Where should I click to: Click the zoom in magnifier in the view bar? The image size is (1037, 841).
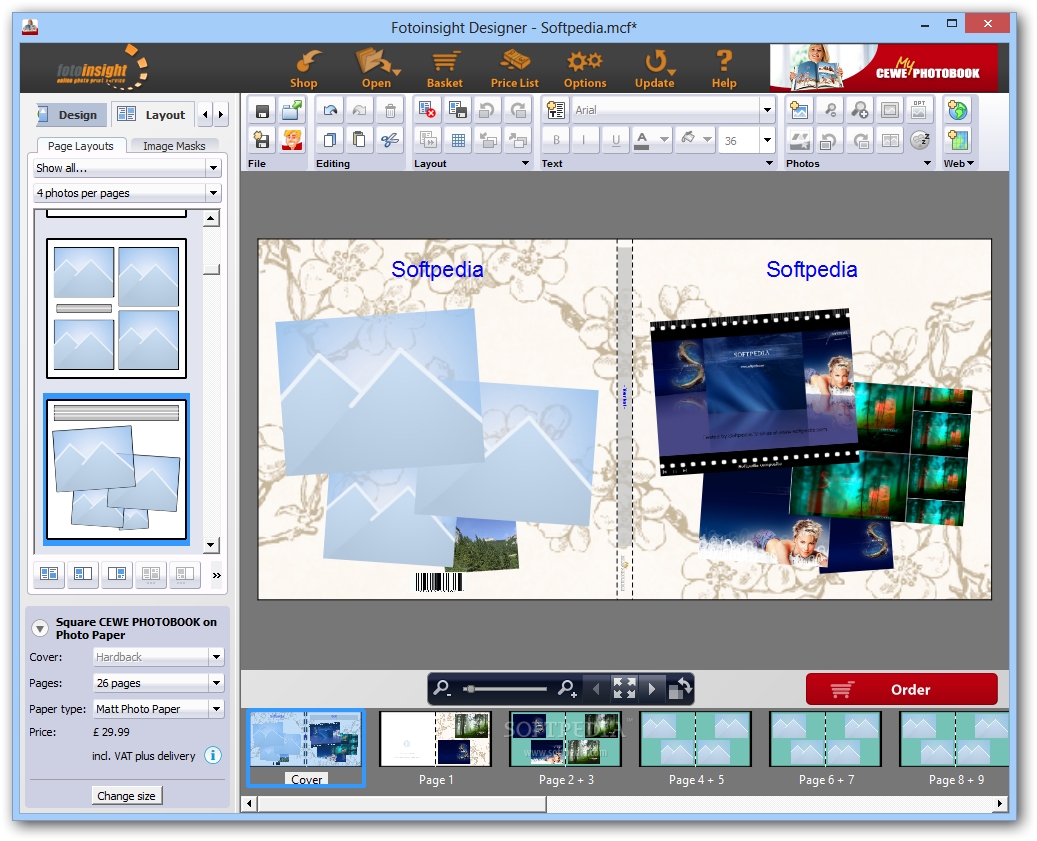point(567,689)
